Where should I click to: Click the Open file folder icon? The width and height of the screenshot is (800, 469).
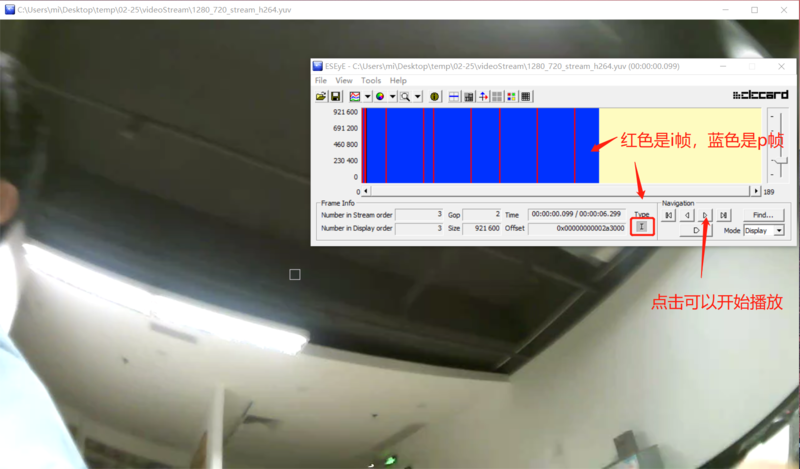pyautogui.click(x=321, y=97)
